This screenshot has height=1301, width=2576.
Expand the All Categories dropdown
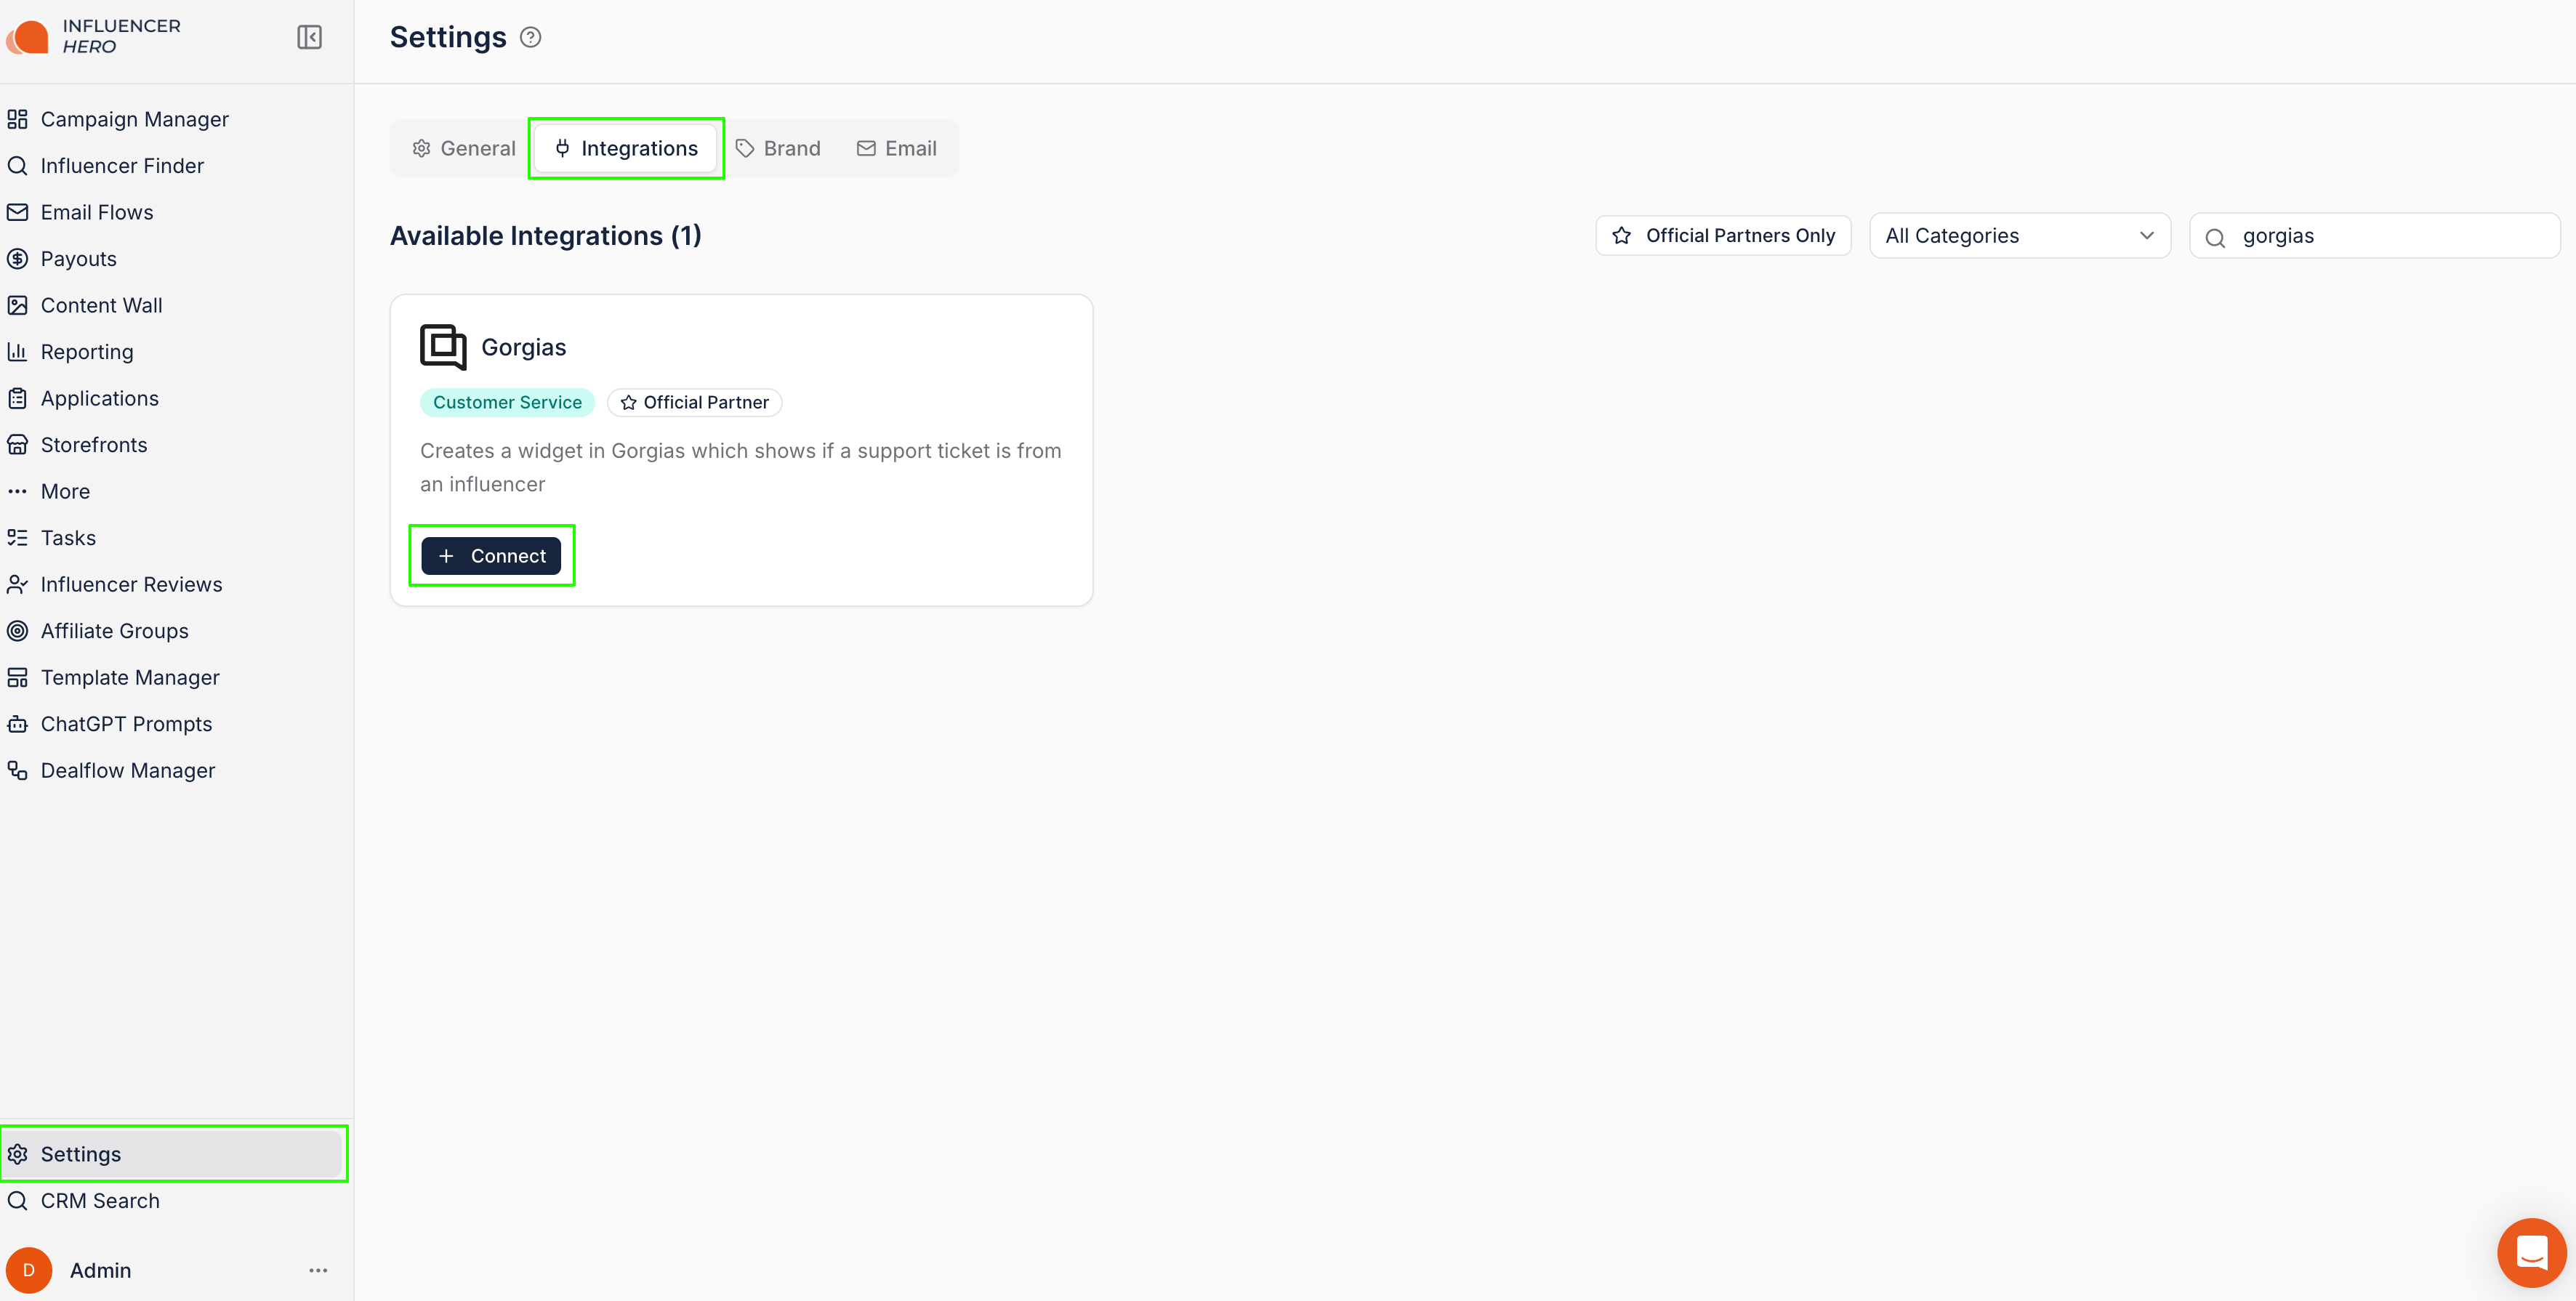[2019, 236]
